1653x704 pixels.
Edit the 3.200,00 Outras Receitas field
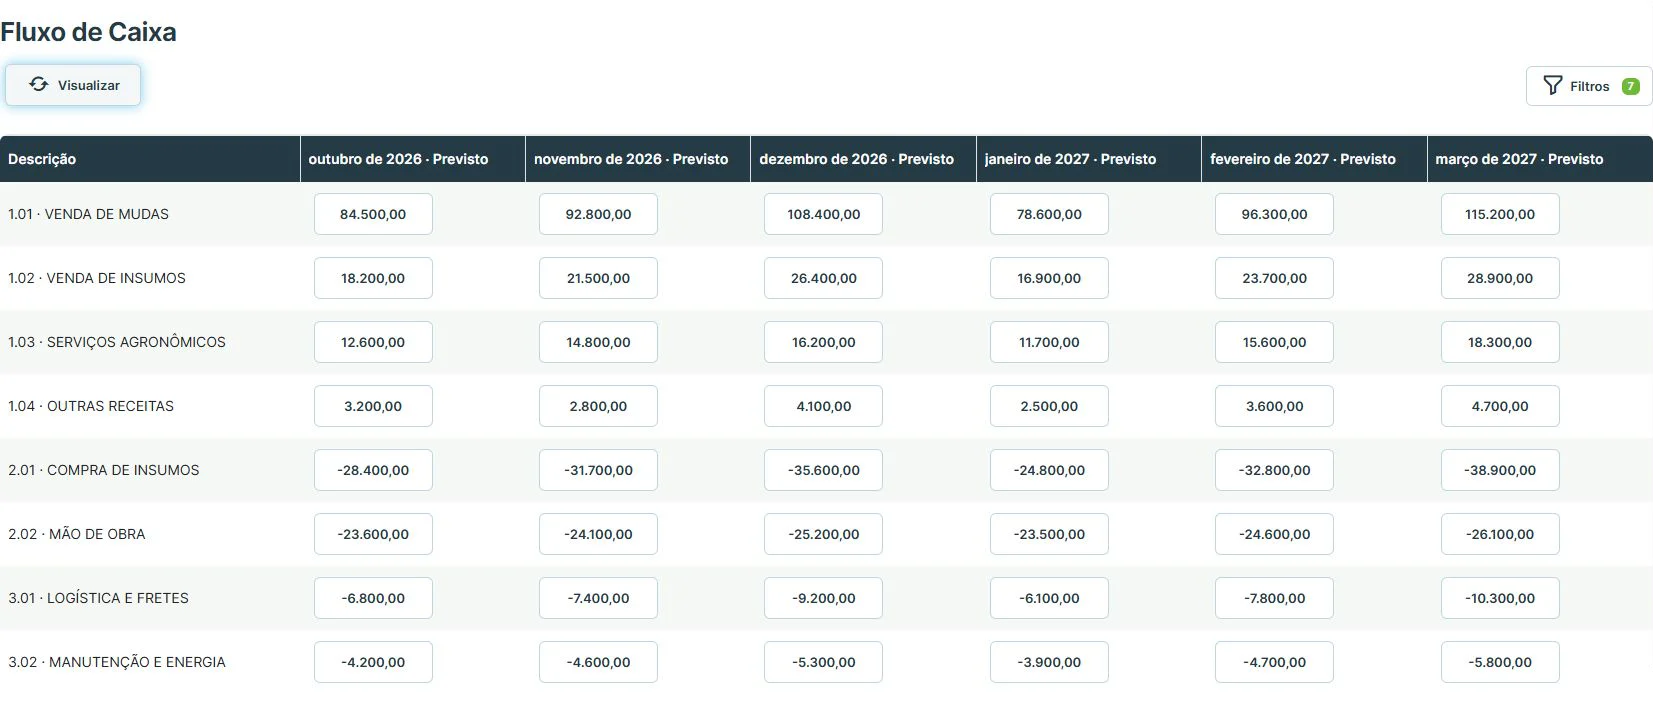click(x=373, y=406)
